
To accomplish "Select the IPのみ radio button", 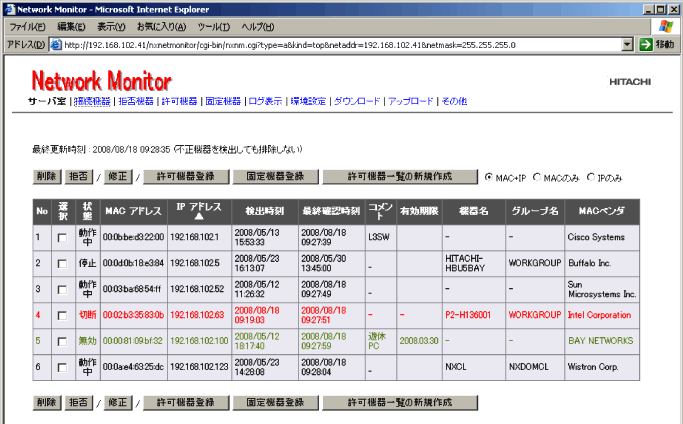I will [x=591, y=177].
